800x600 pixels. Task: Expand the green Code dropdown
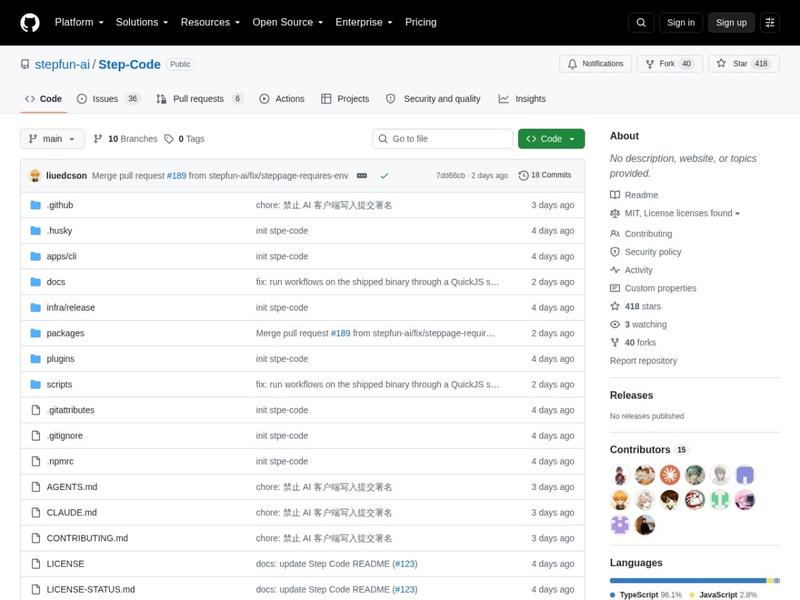click(551, 139)
